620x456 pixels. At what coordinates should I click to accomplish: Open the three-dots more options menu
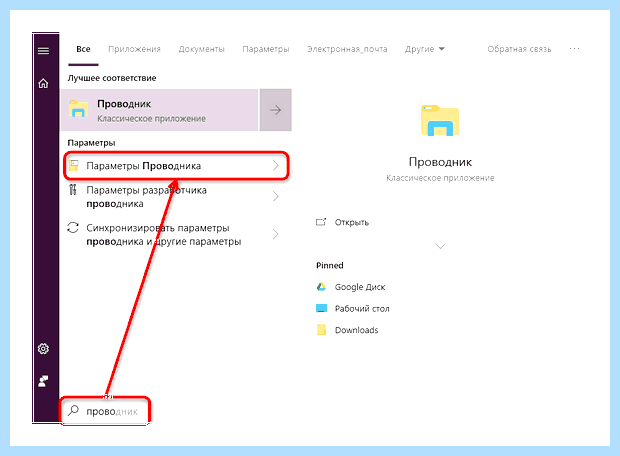pyautogui.click(x=575, y=49)
